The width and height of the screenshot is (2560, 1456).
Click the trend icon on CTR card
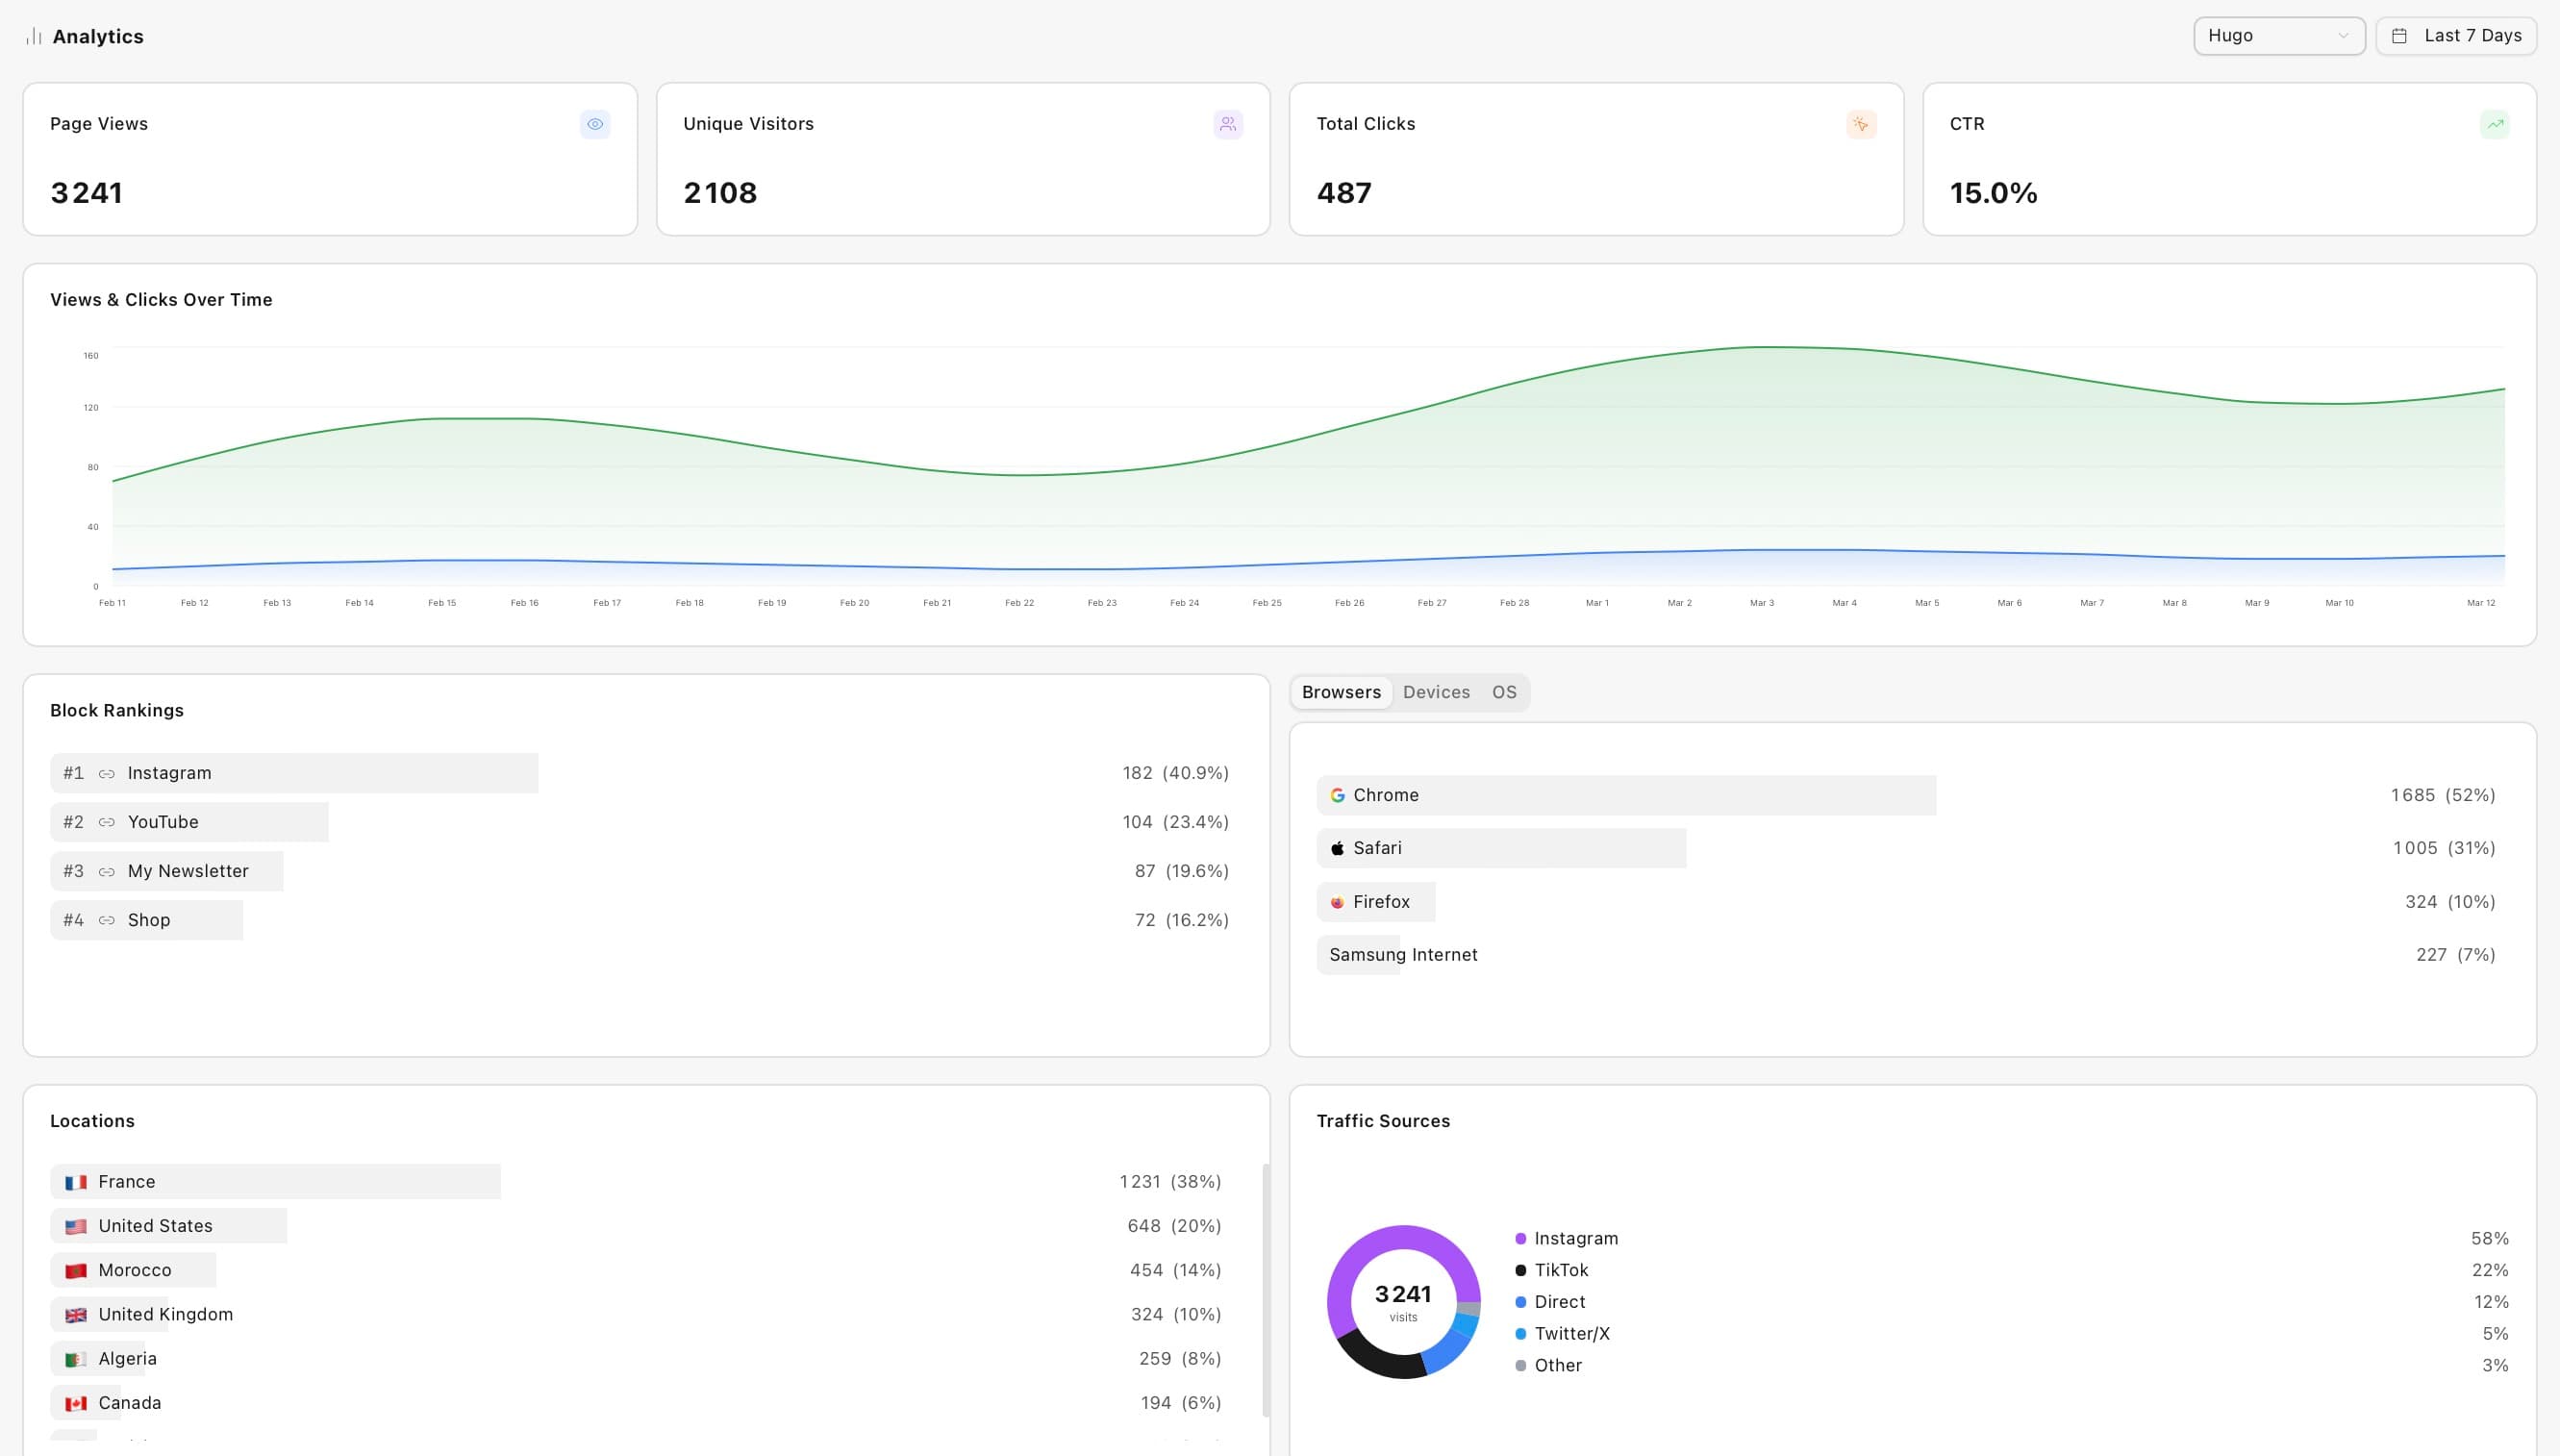(2494, 124)
